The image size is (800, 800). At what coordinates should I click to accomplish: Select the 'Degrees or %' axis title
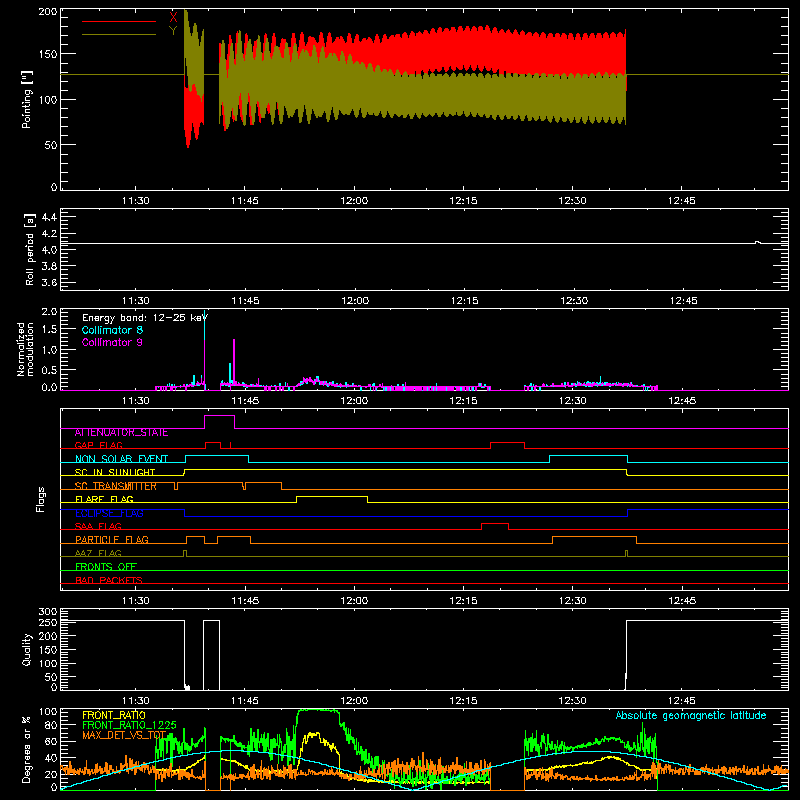tap(27, 749)
